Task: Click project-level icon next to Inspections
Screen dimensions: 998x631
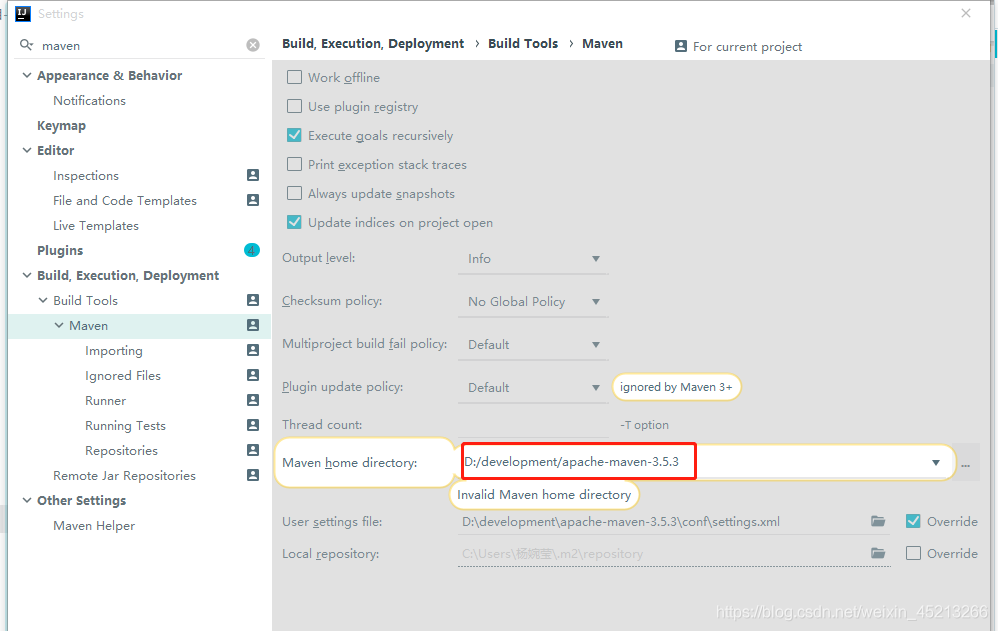Action: tap(253, 175)
